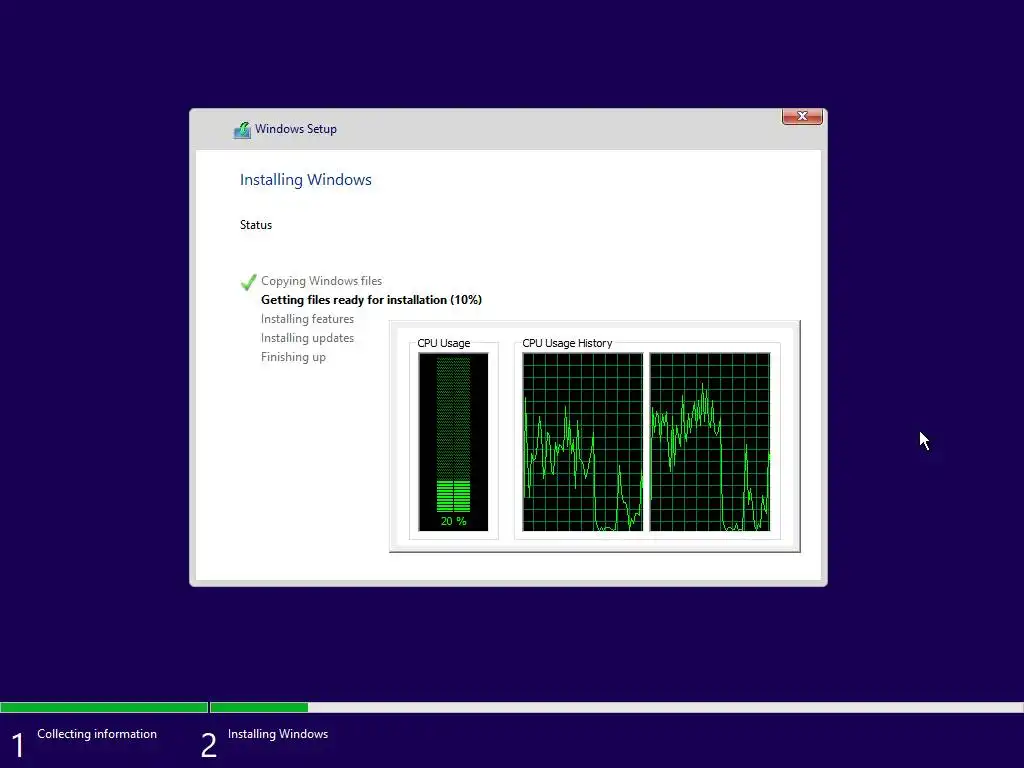This screenshot has width=1024, height=768.
Task: Click the CPU Usage bar meter
Action: point(453,442)
